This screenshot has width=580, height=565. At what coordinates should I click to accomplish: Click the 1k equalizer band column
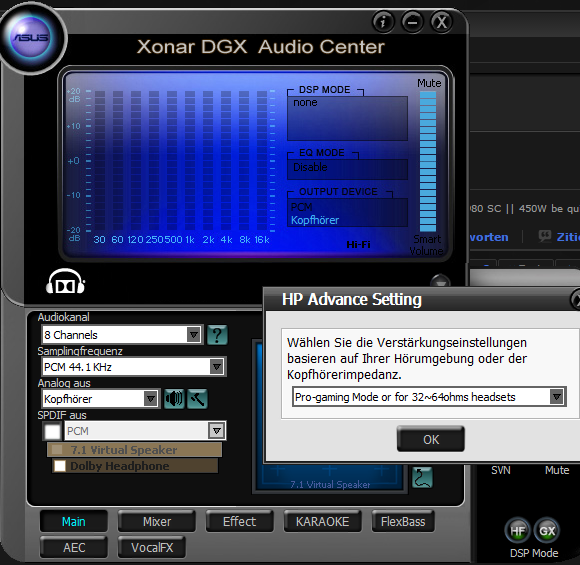190,161
